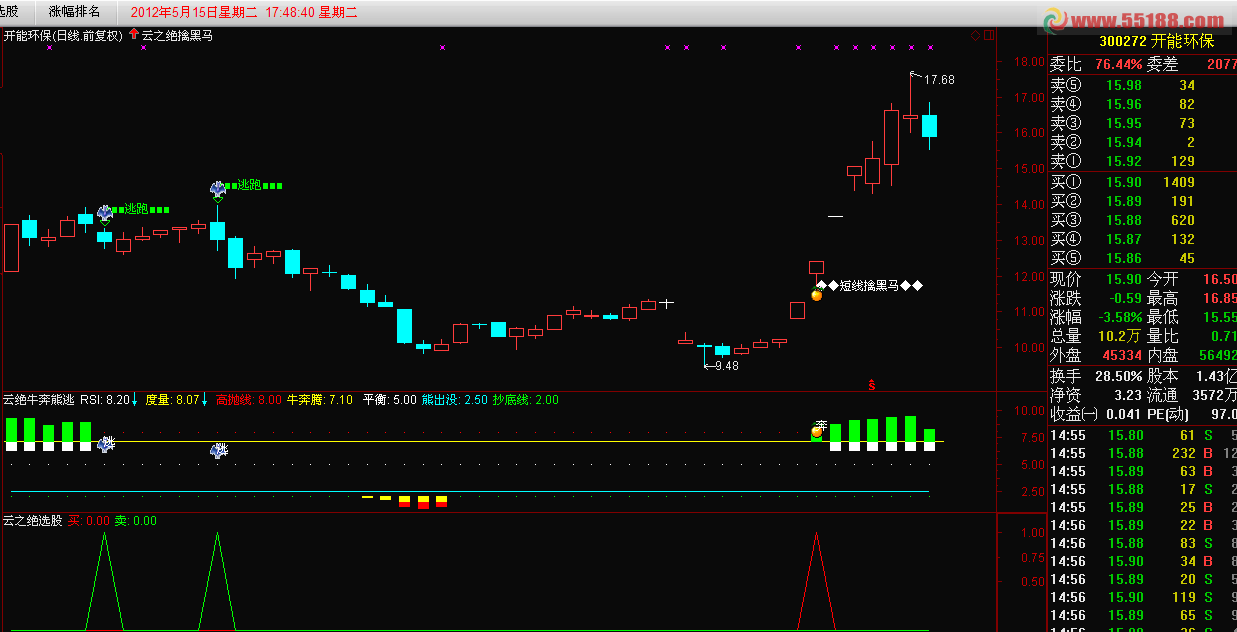Click the blue arrow after RSI: 8.20
The height and width of the screenshot is (632, 1237).
point(135,400)
